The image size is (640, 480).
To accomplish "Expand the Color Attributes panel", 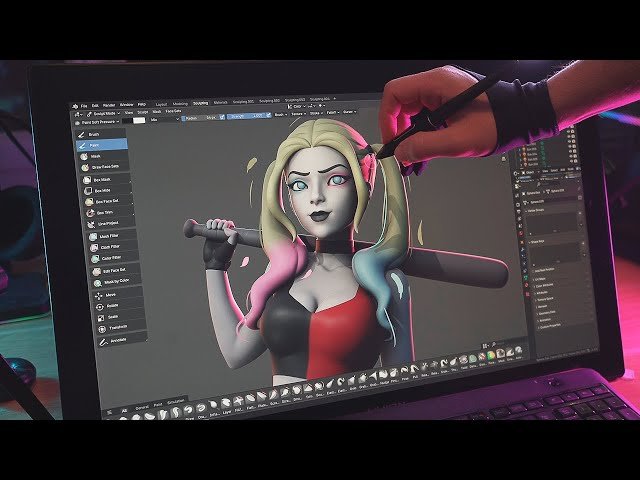I will 544,285.
